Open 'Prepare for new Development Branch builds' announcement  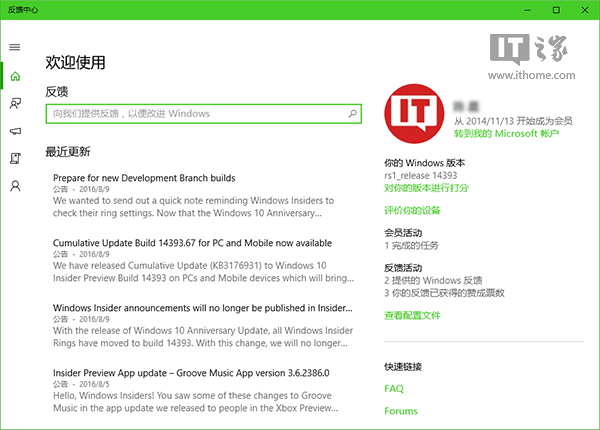click(x=144, y=178)
